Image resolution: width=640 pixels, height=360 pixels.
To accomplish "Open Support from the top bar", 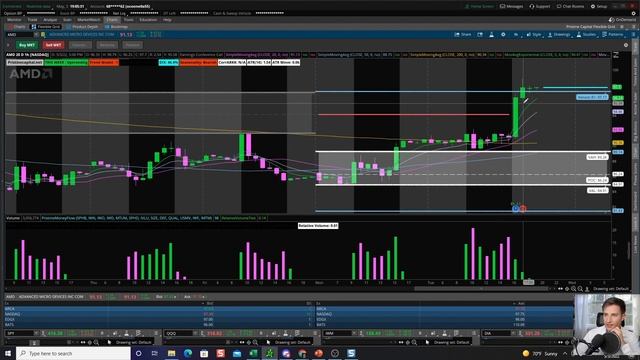I will [540, 7].
